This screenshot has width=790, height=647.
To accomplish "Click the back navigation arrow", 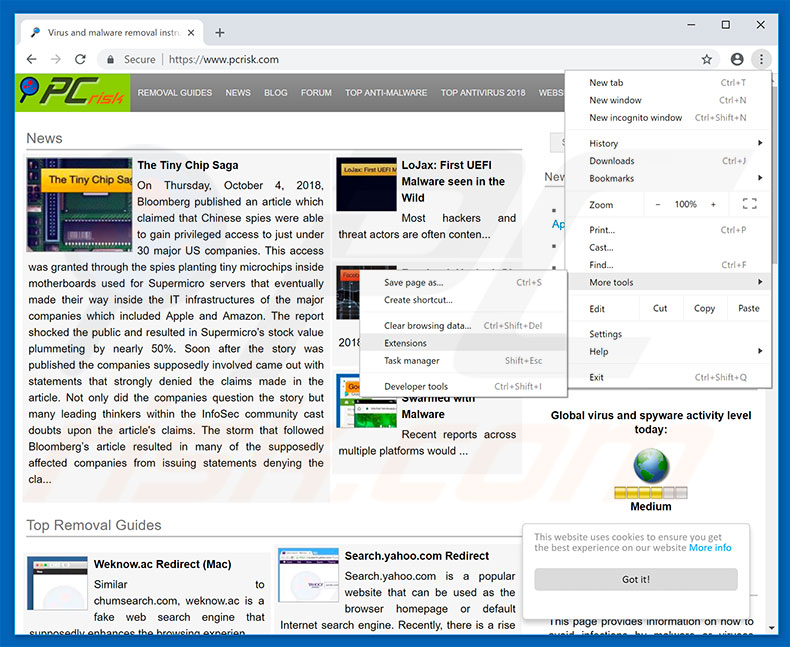I will 29,60.
